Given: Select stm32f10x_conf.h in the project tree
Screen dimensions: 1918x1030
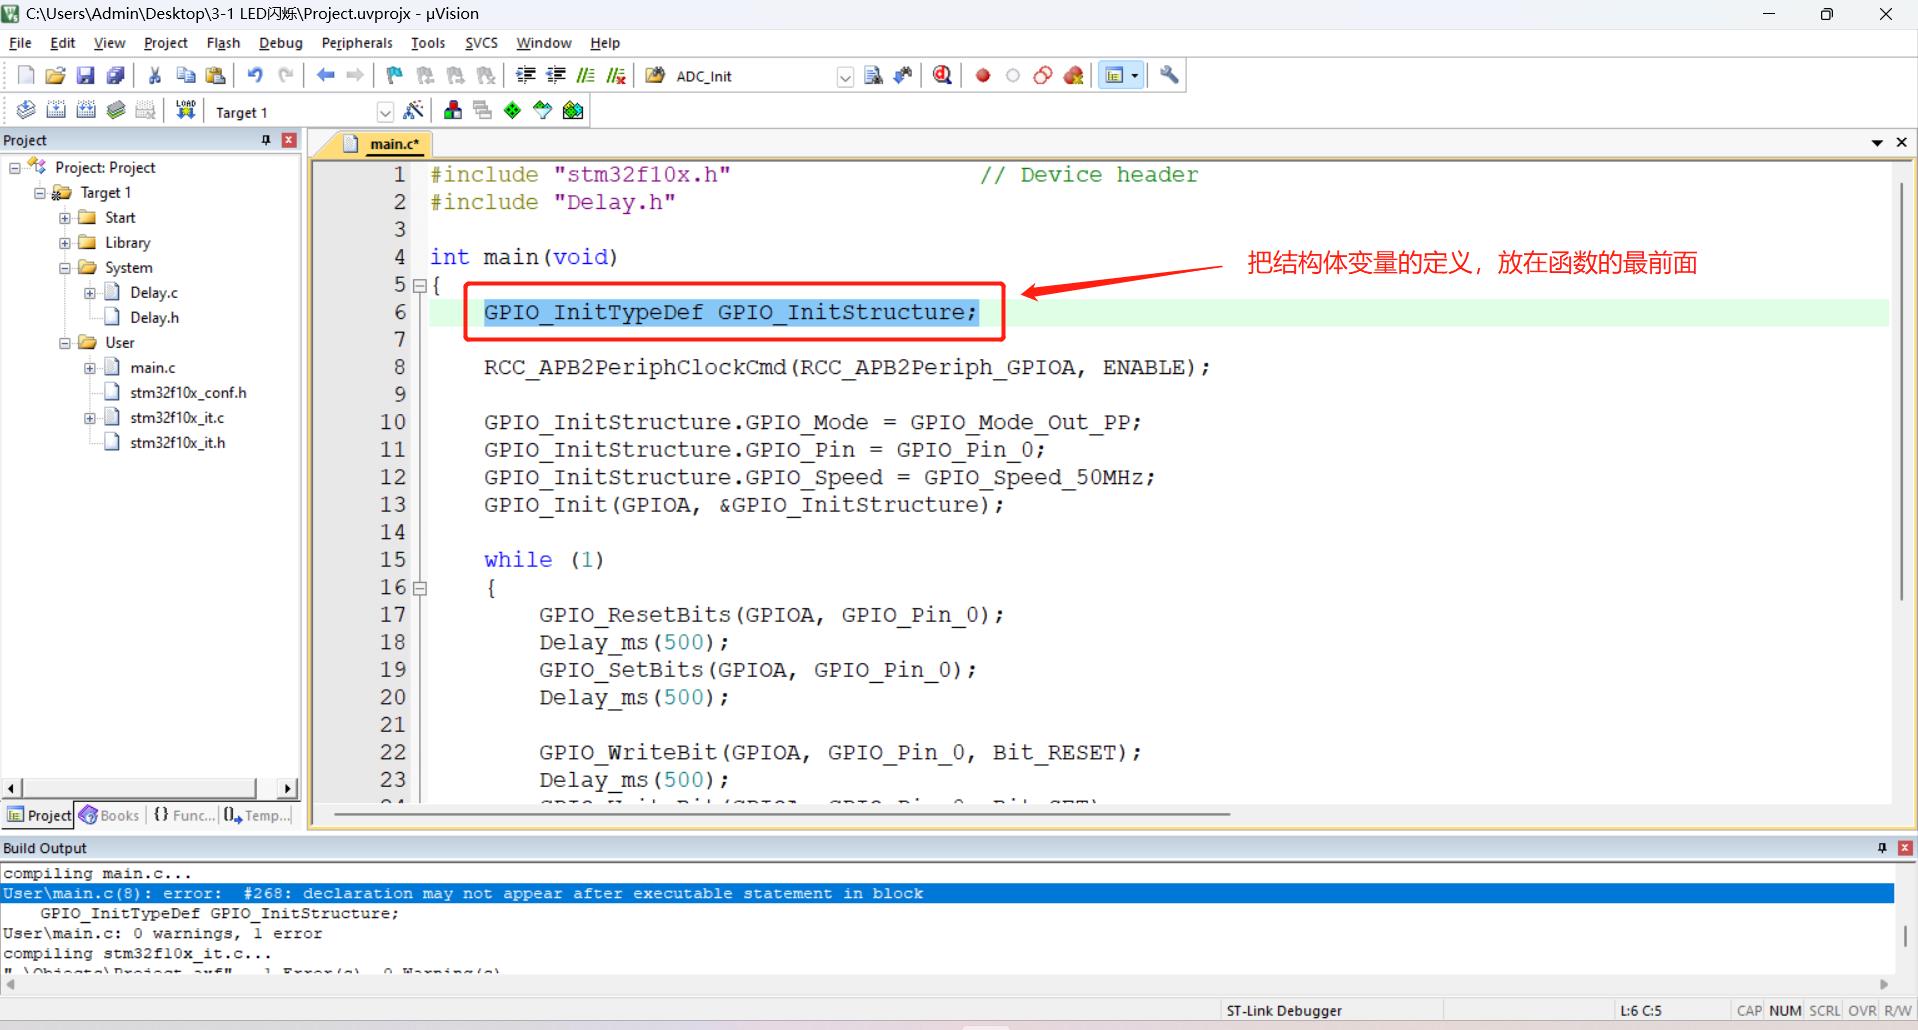Looking at the screenshot, I should click(188, 393).
